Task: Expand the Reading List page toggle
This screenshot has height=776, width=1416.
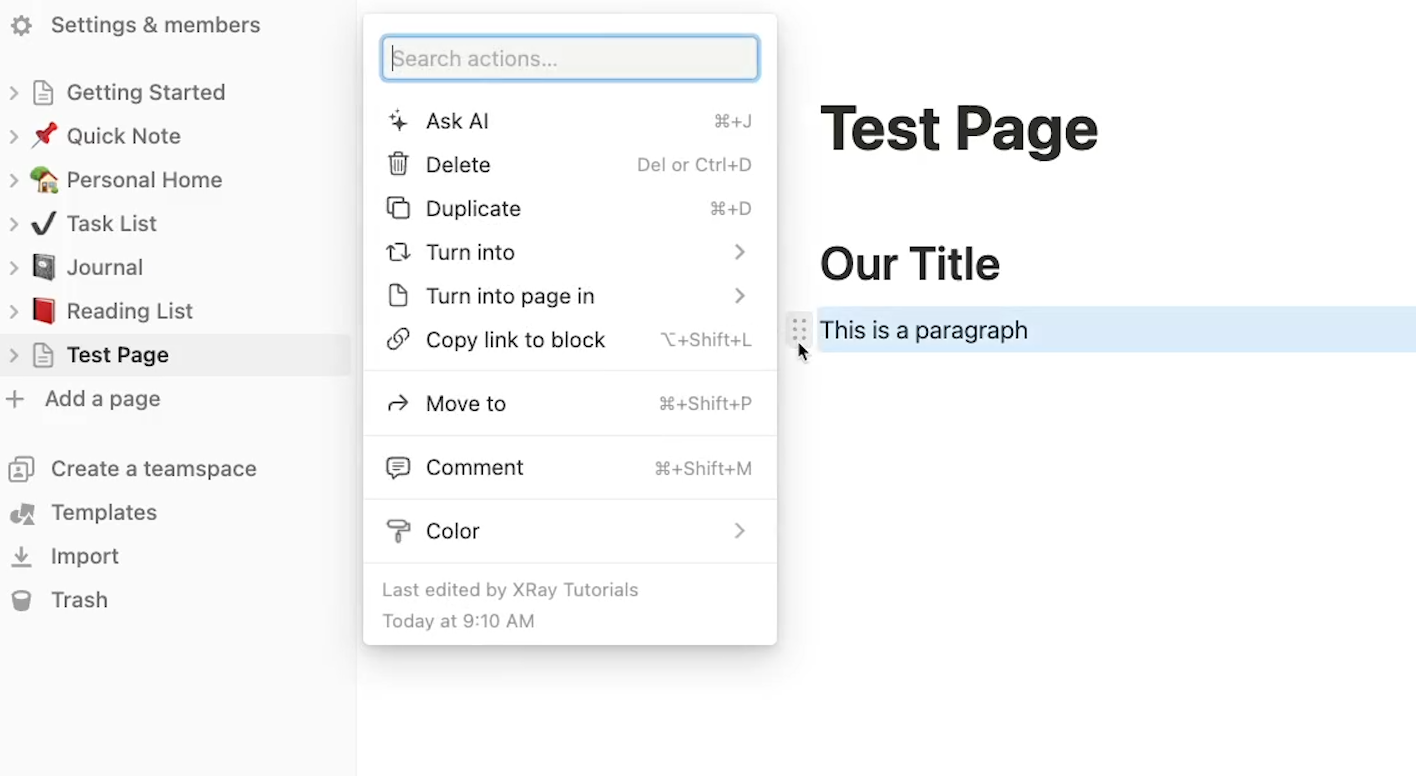Action: tap(14, 311)
